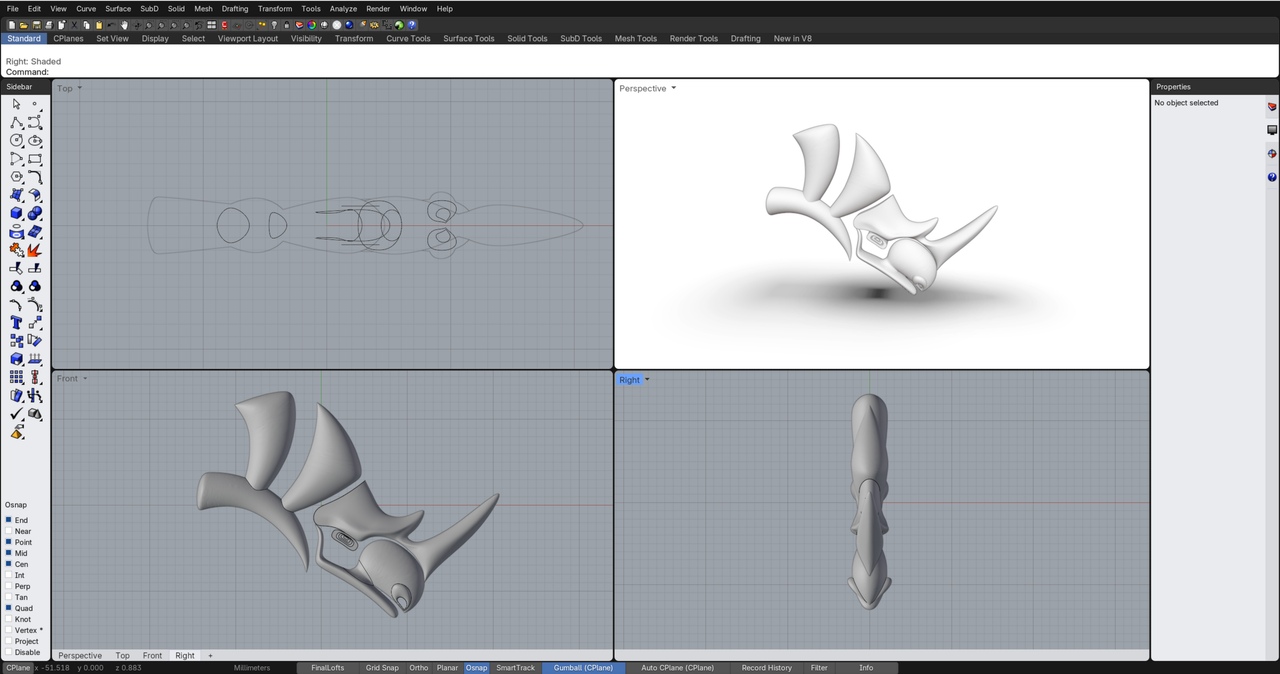The height and width of the screenshot is (674, 1280).
Task: Click the orange puzzle piece Join tool
Action: (16, 250)
